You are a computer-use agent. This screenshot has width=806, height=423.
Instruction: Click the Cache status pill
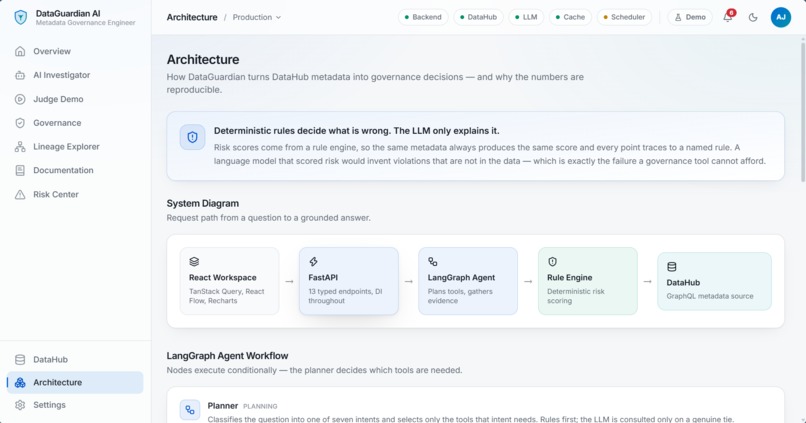pos(570,17)
